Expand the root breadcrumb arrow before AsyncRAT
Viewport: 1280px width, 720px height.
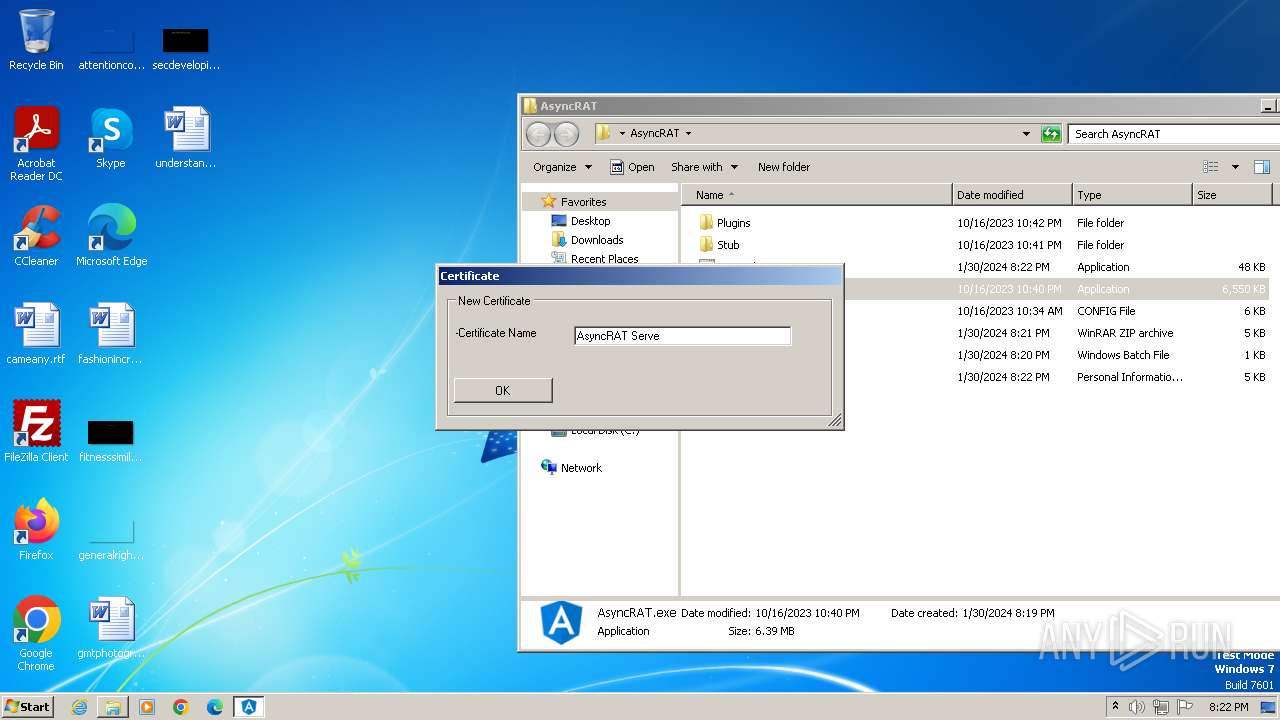click(622, 134)
